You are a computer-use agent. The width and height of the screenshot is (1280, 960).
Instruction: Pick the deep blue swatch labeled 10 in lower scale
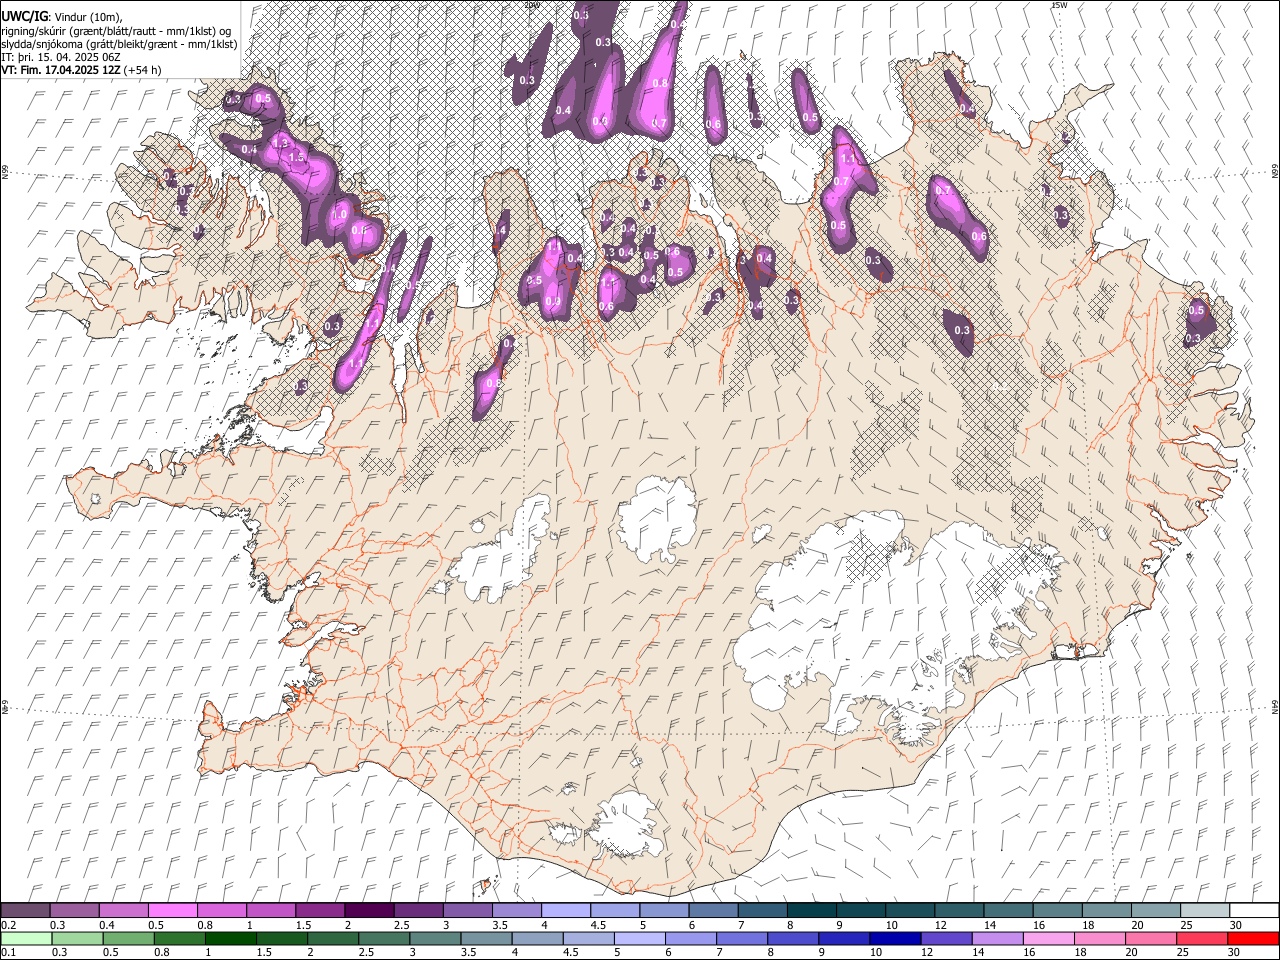pos(896,939)
